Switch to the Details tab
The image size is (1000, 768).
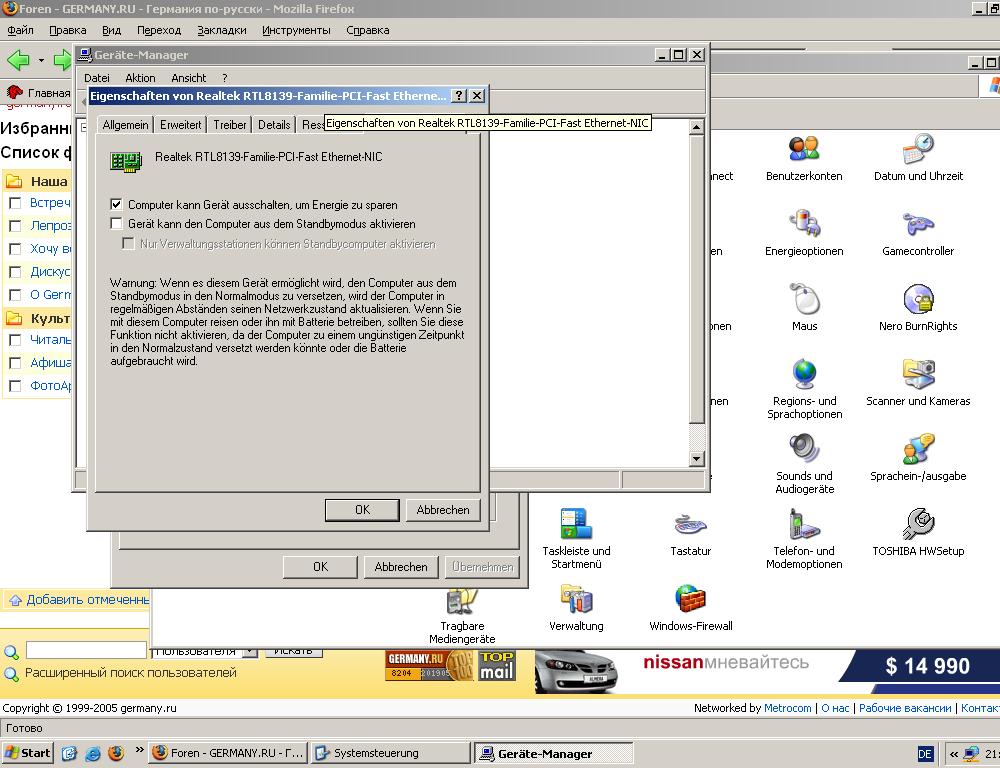(274, 125)
